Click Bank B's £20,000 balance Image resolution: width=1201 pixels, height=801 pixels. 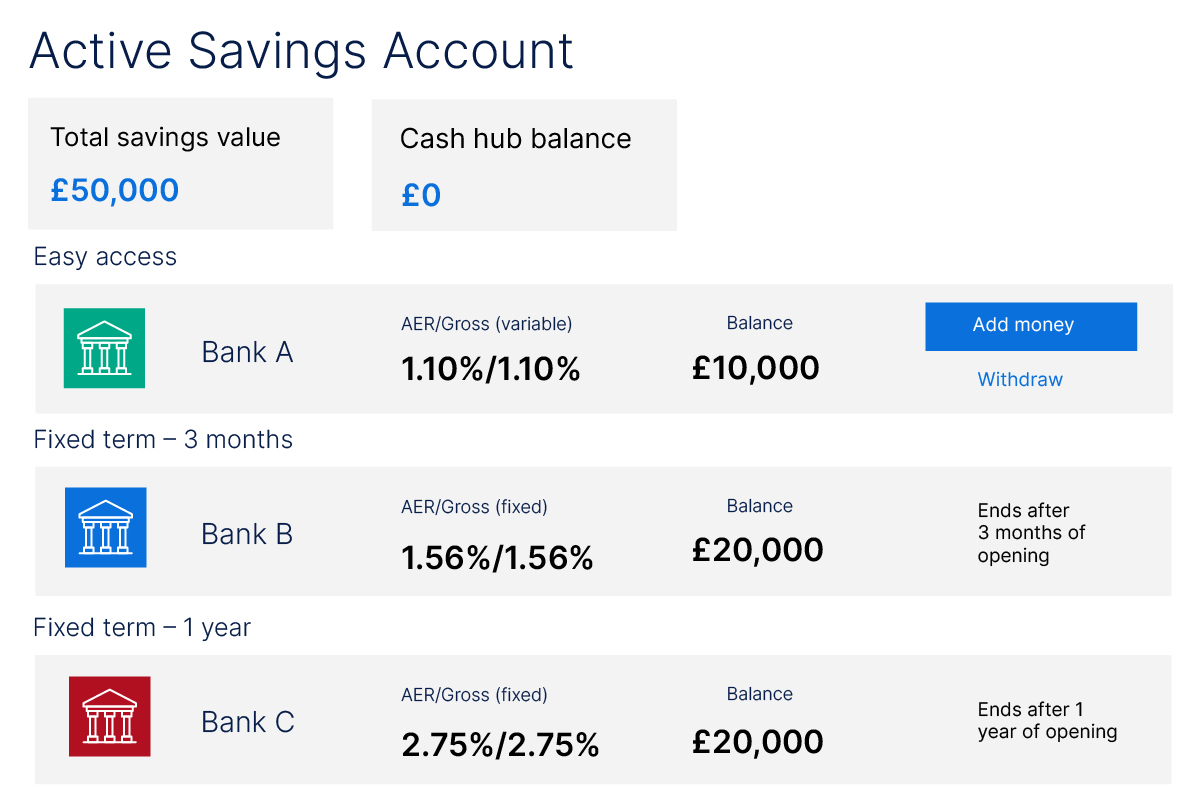[758, 549]
